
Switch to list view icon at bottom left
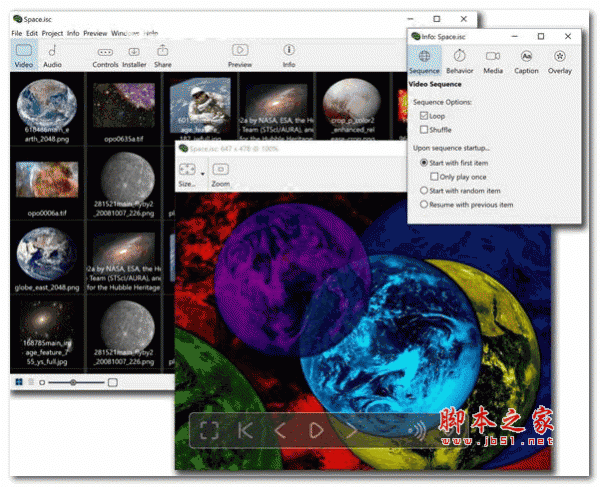(x=31, y=382)
